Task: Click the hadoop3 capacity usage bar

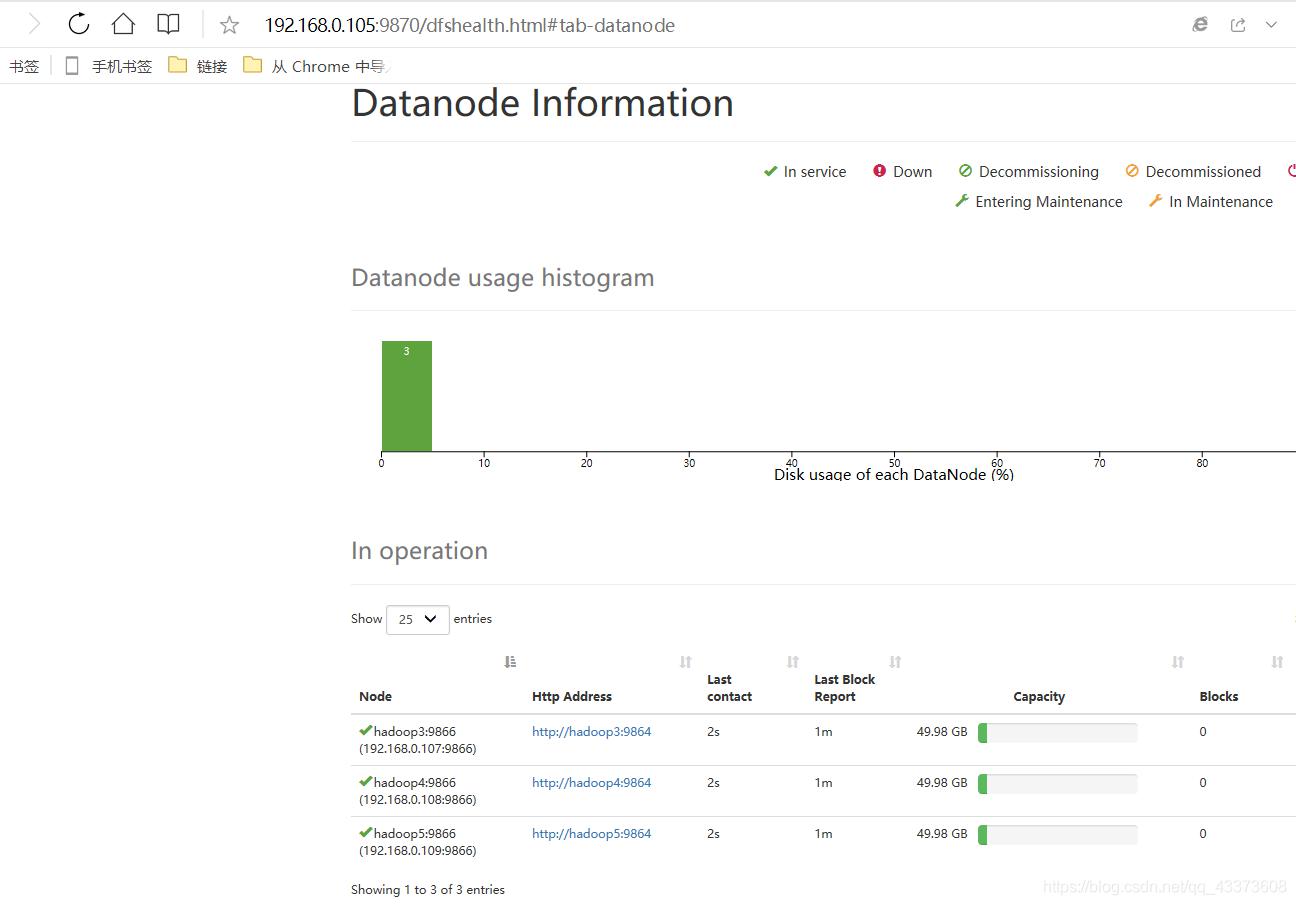Action: click(x=1057, y=733)
